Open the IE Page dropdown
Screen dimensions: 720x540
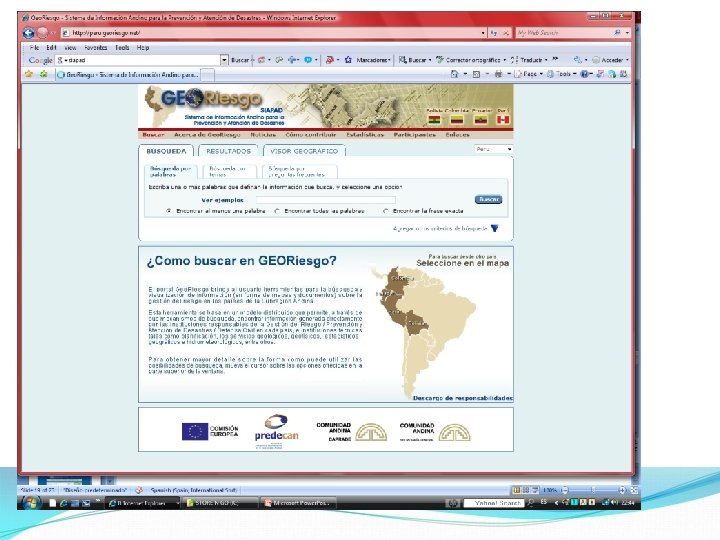(528, 74)
